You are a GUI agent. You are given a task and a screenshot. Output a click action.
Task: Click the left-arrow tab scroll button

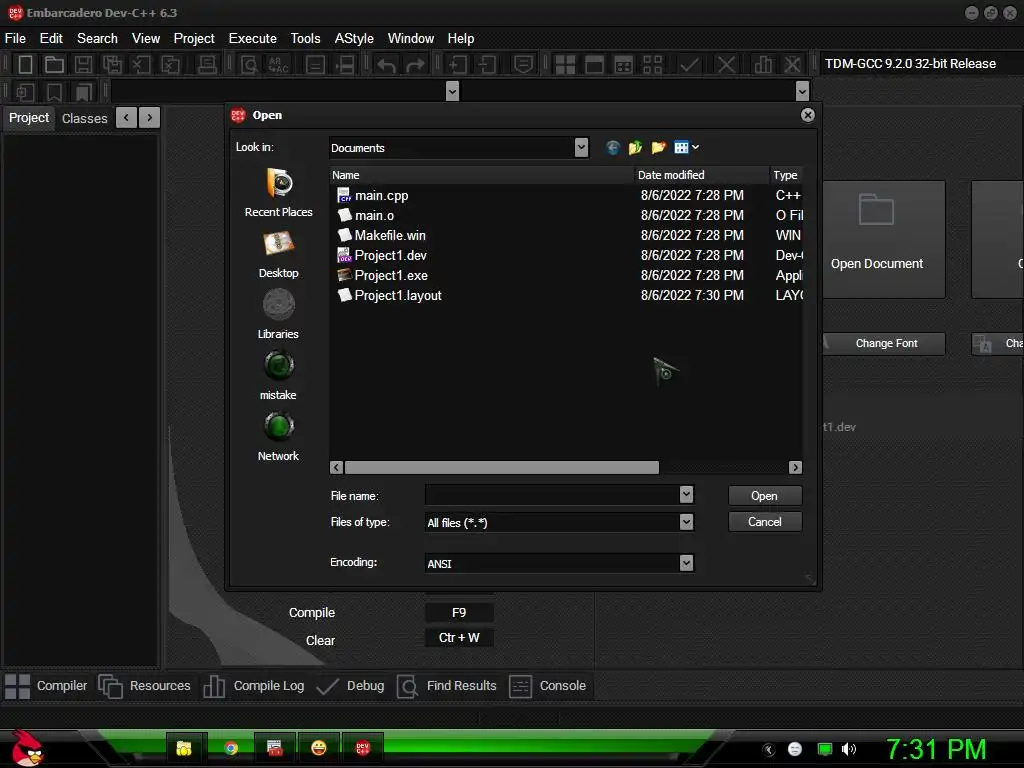tap(126, 118)
